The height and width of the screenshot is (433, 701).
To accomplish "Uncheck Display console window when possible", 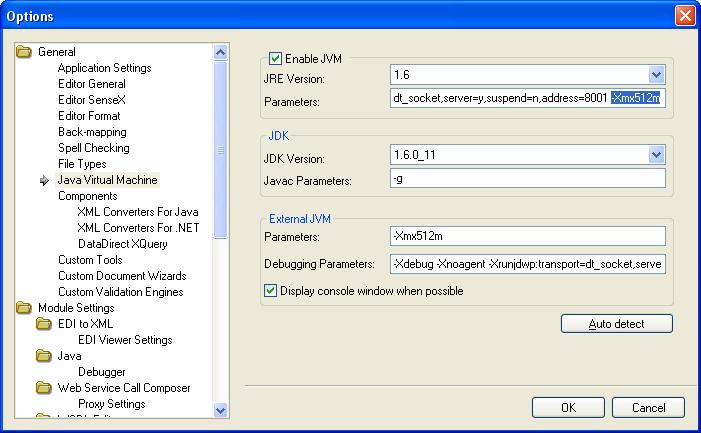I will tap(271, 291).
